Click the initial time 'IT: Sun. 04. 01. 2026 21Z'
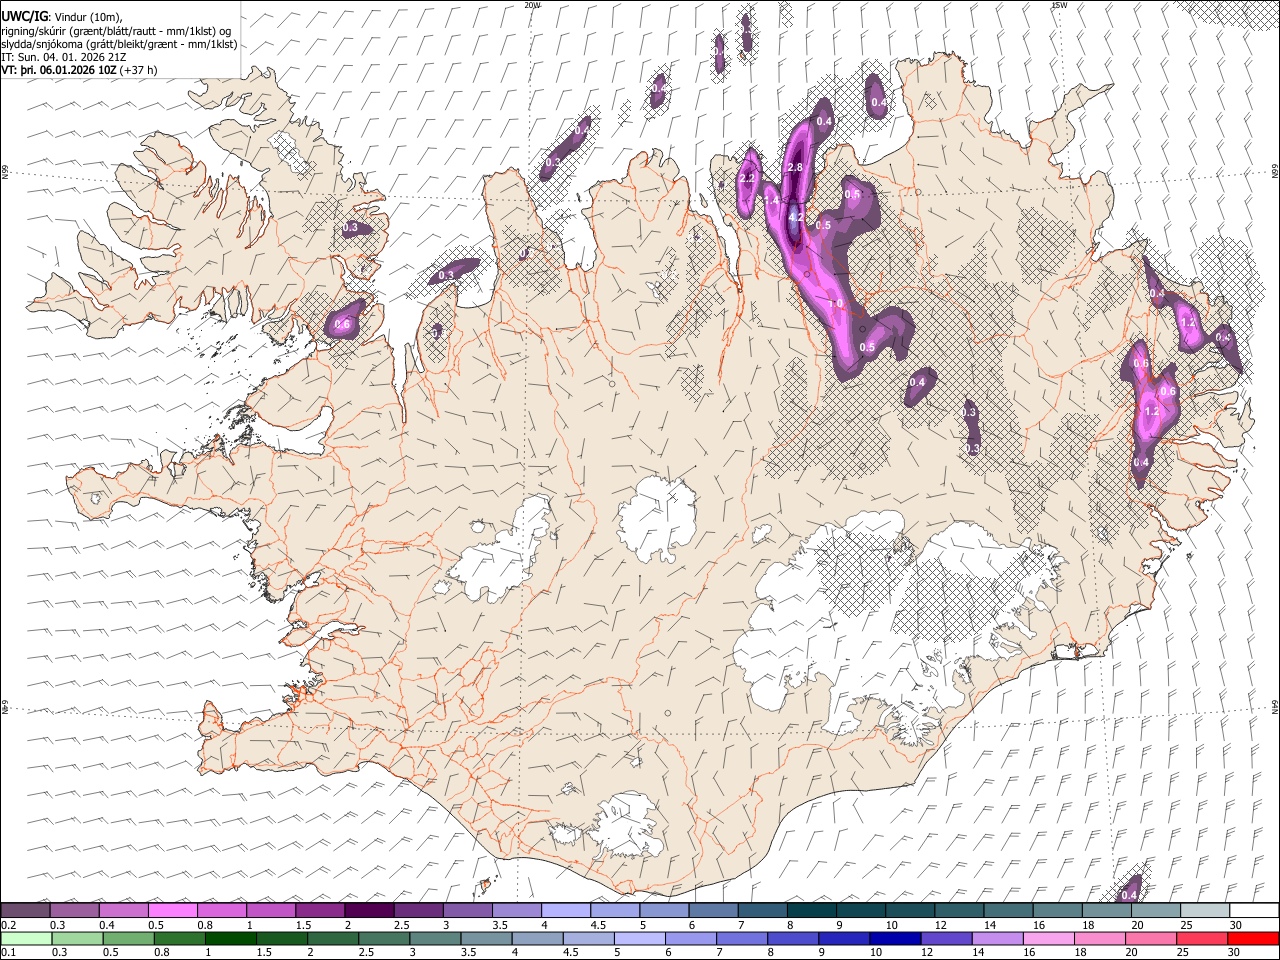Viewport: 1280px width, 960px height. 64,57
